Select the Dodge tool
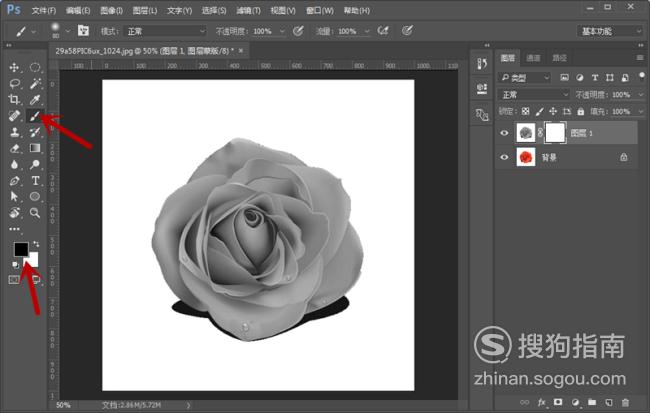Screen dimensions: 650x413 click(35, 165)
